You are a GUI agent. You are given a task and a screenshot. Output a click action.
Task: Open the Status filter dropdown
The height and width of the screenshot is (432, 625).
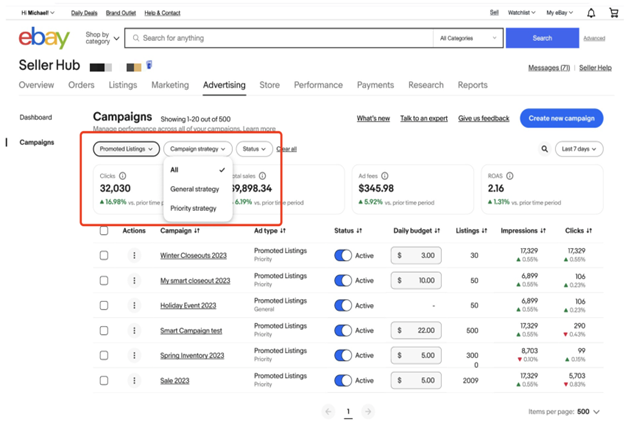point(254,149)
